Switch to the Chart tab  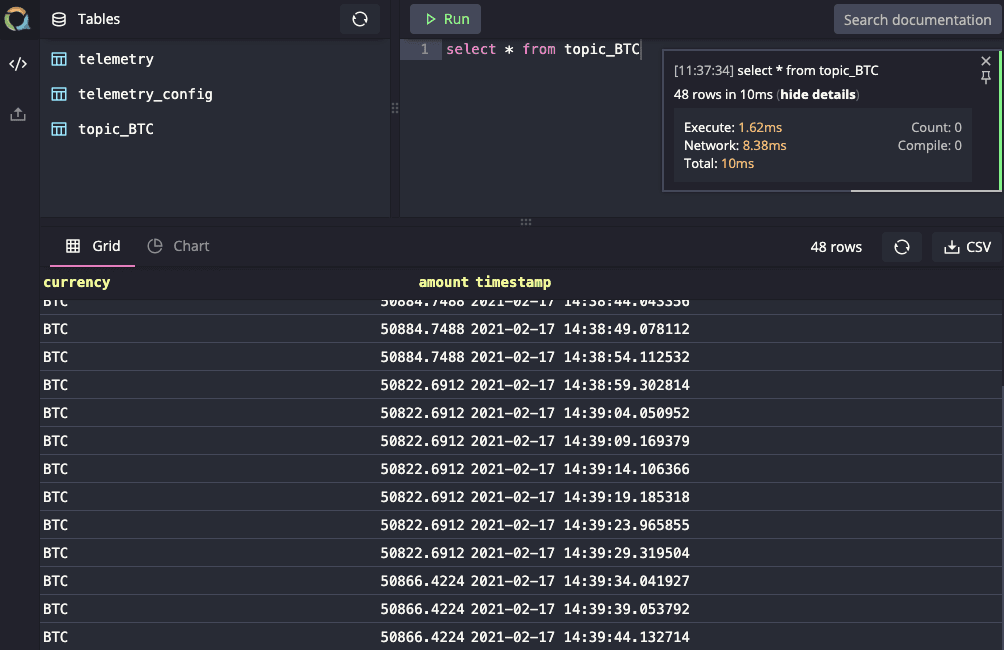(179, 246)
